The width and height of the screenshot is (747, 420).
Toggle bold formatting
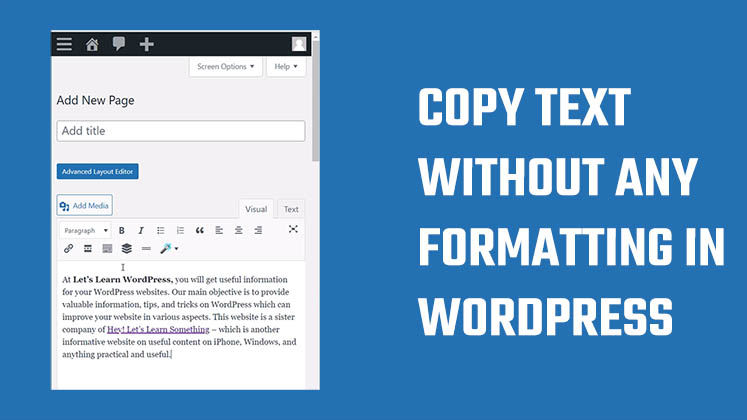pyautogui.click(x=121, y=230)
